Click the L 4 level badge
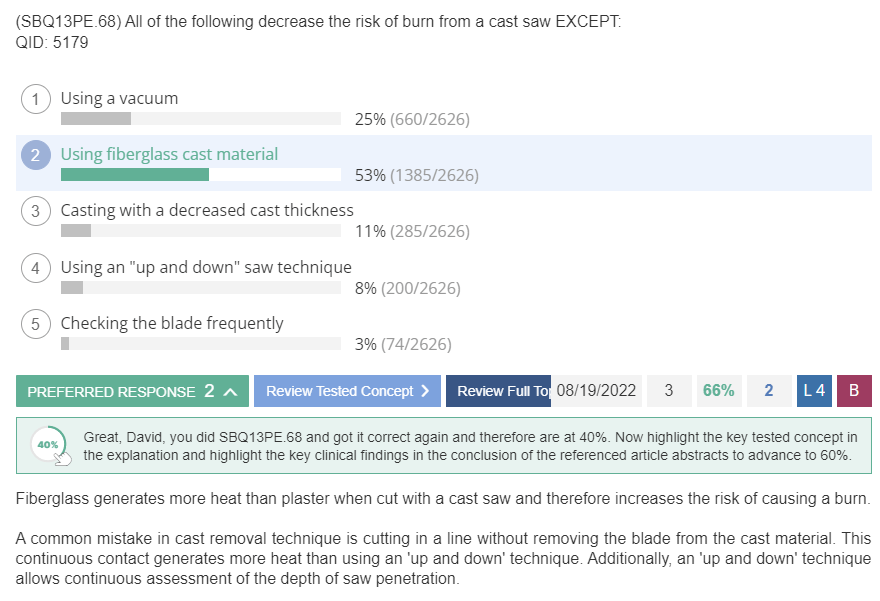The height and width of the screenshot is (601, 880). click(x=814, y=391)
